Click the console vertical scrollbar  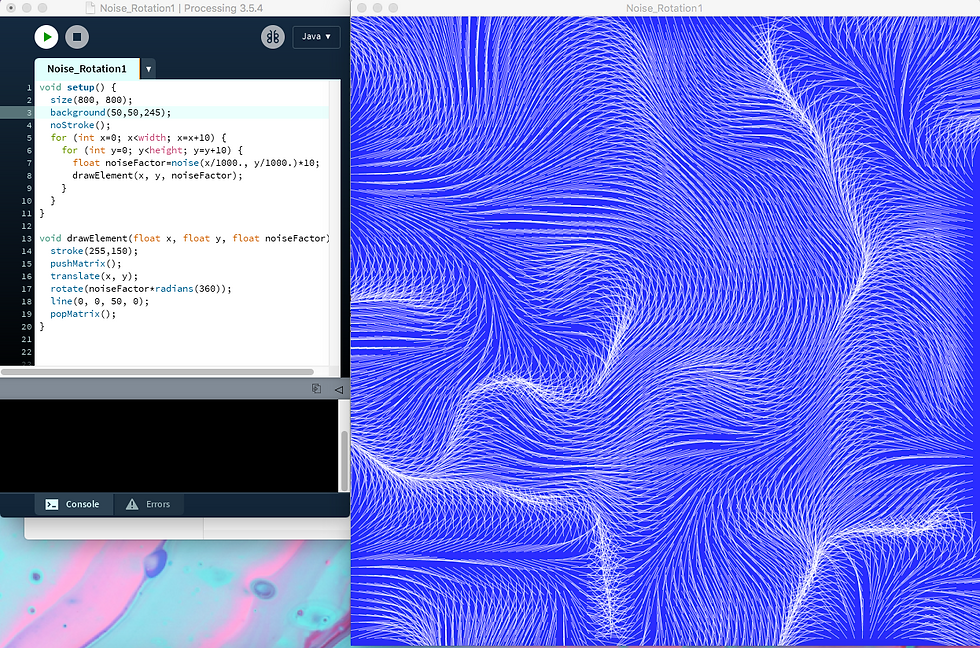(344, 460)
